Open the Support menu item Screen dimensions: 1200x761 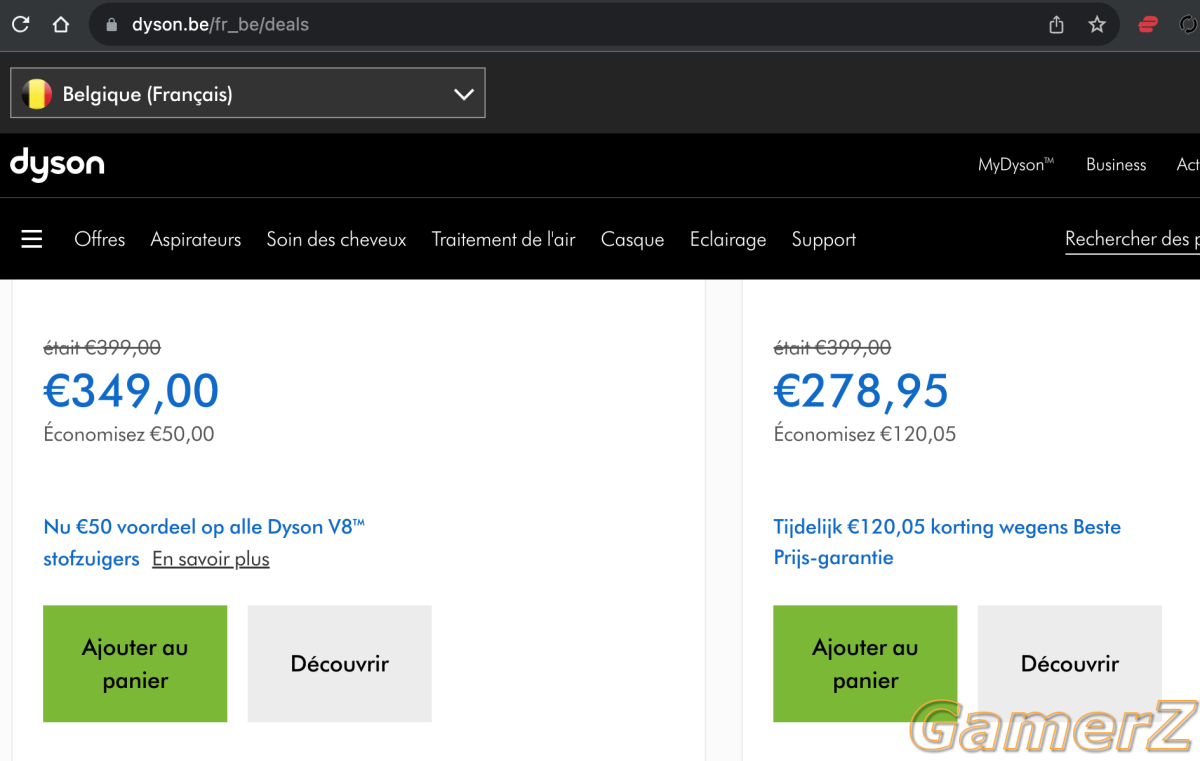tap(824, 239)
